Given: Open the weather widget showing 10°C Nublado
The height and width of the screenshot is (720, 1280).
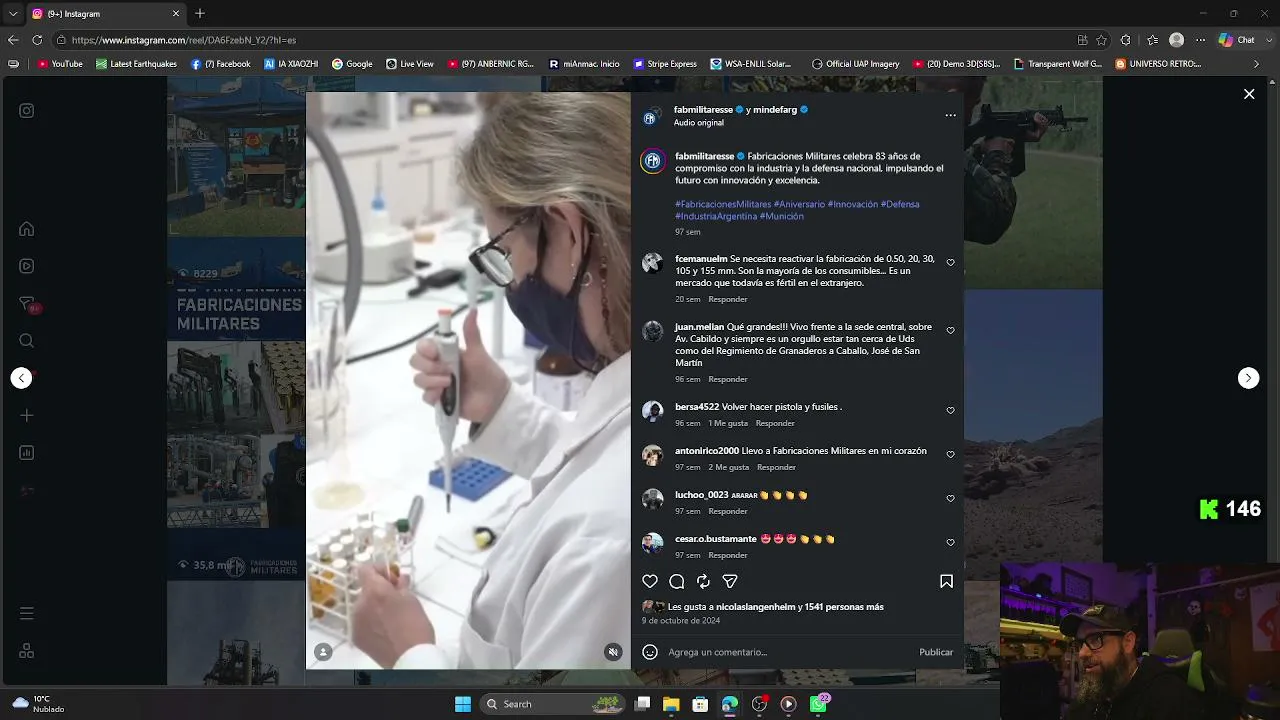Looking at the screenshot, I should pyautogui.click(x=40, y=704).
